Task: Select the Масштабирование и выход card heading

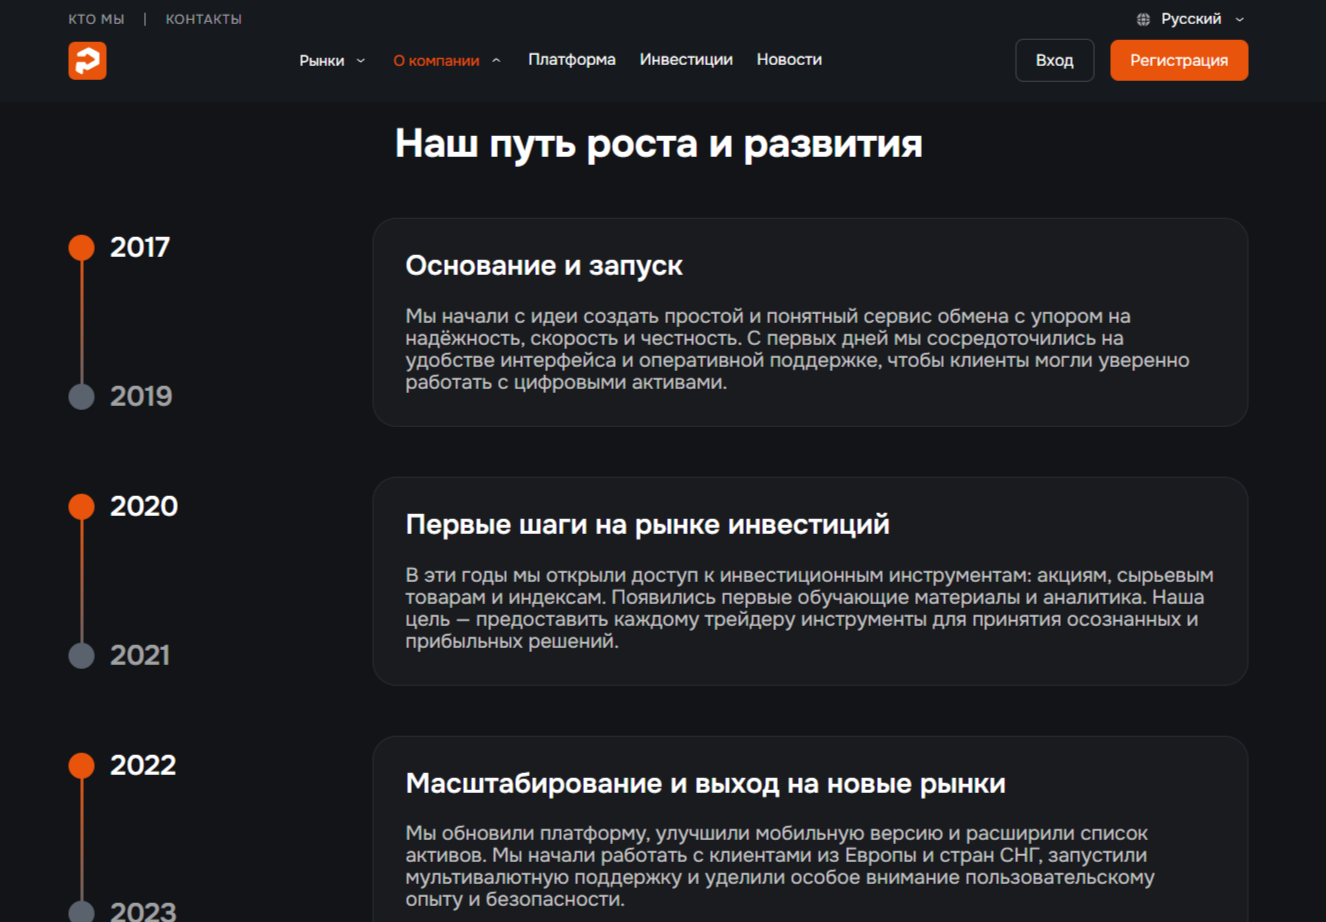Action: [705, 784]
